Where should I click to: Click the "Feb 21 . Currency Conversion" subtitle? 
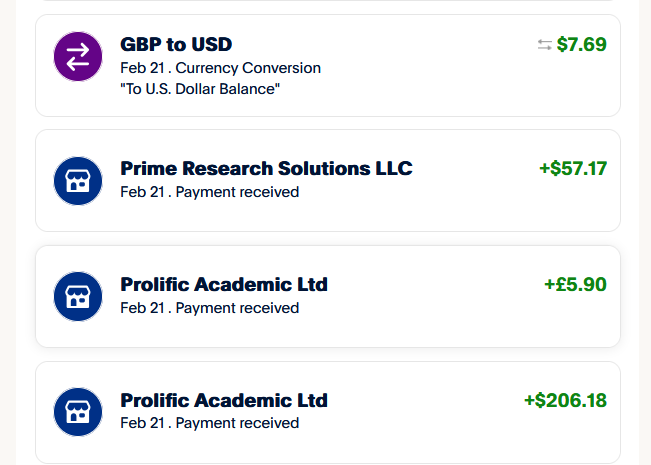(220, 68)
